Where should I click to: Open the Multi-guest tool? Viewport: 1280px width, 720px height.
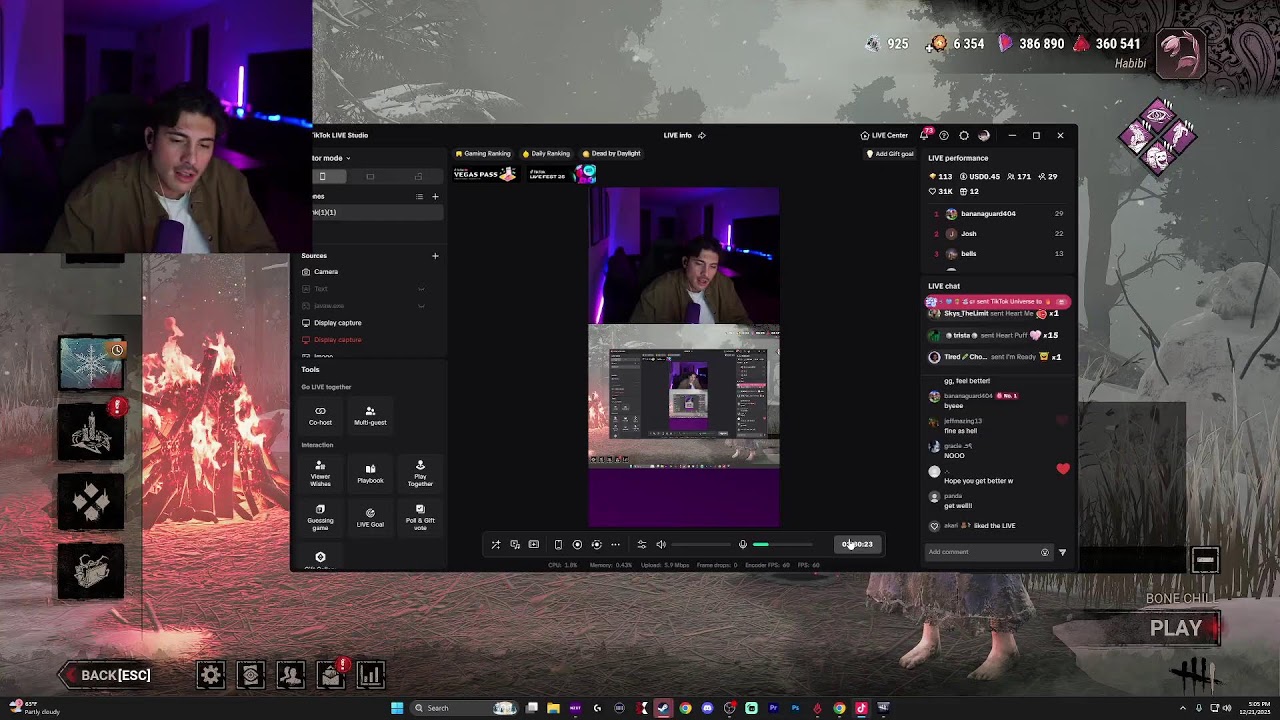[370, 416]
